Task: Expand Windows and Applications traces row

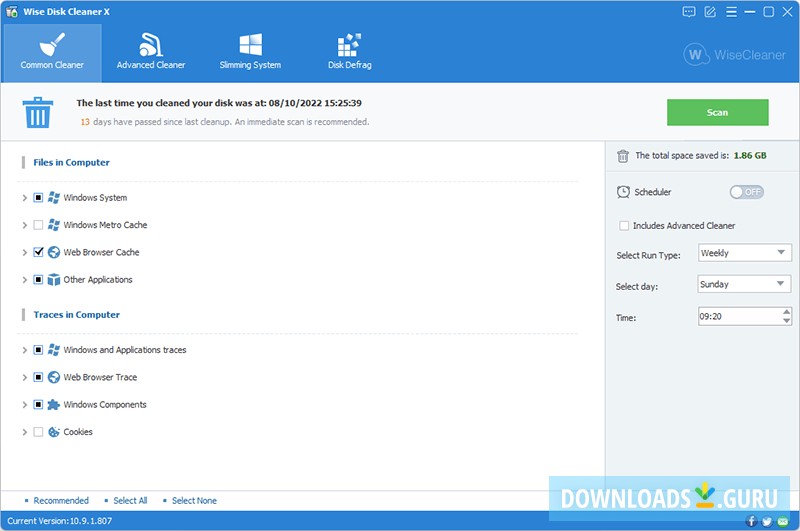Action: pos(24,350)
